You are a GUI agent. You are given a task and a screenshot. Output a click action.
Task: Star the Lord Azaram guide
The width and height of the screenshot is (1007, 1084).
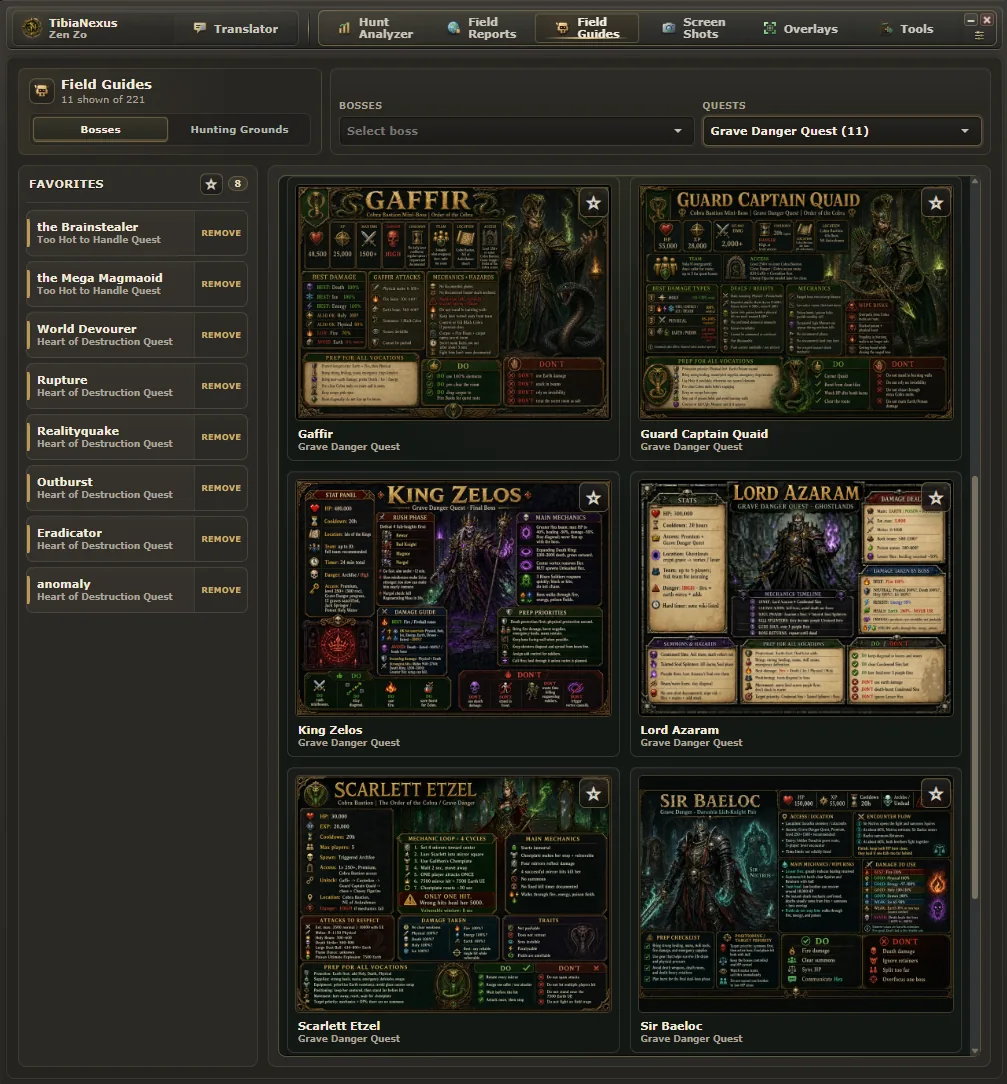click(936, 498)
